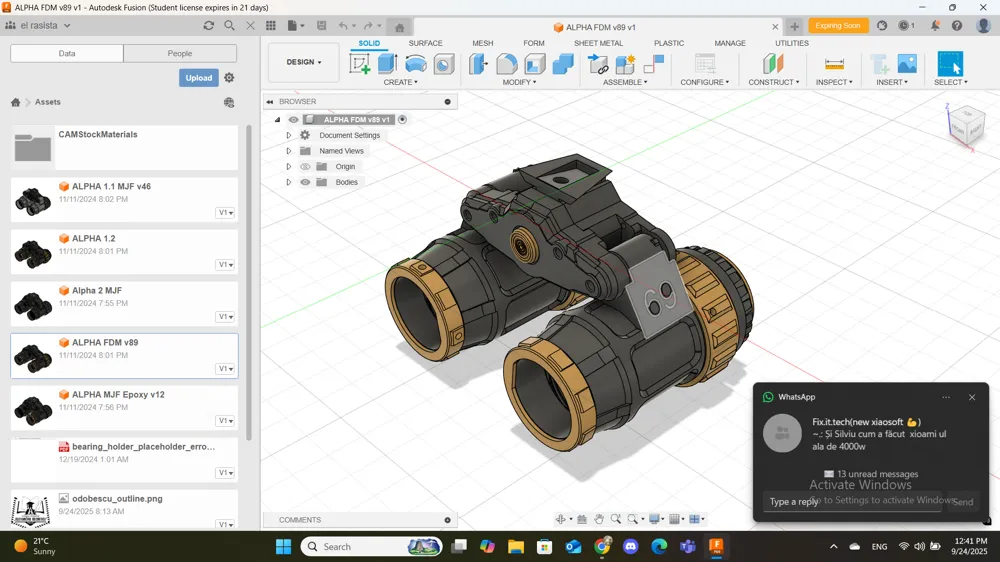
Task: Expand the Document Settings node
Action: (x=288, y=135)
